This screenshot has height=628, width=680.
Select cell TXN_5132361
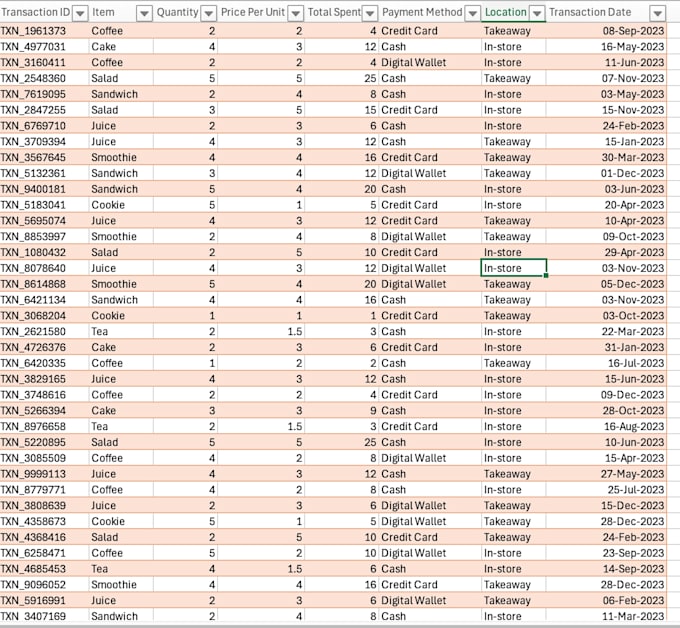[44, 173]
